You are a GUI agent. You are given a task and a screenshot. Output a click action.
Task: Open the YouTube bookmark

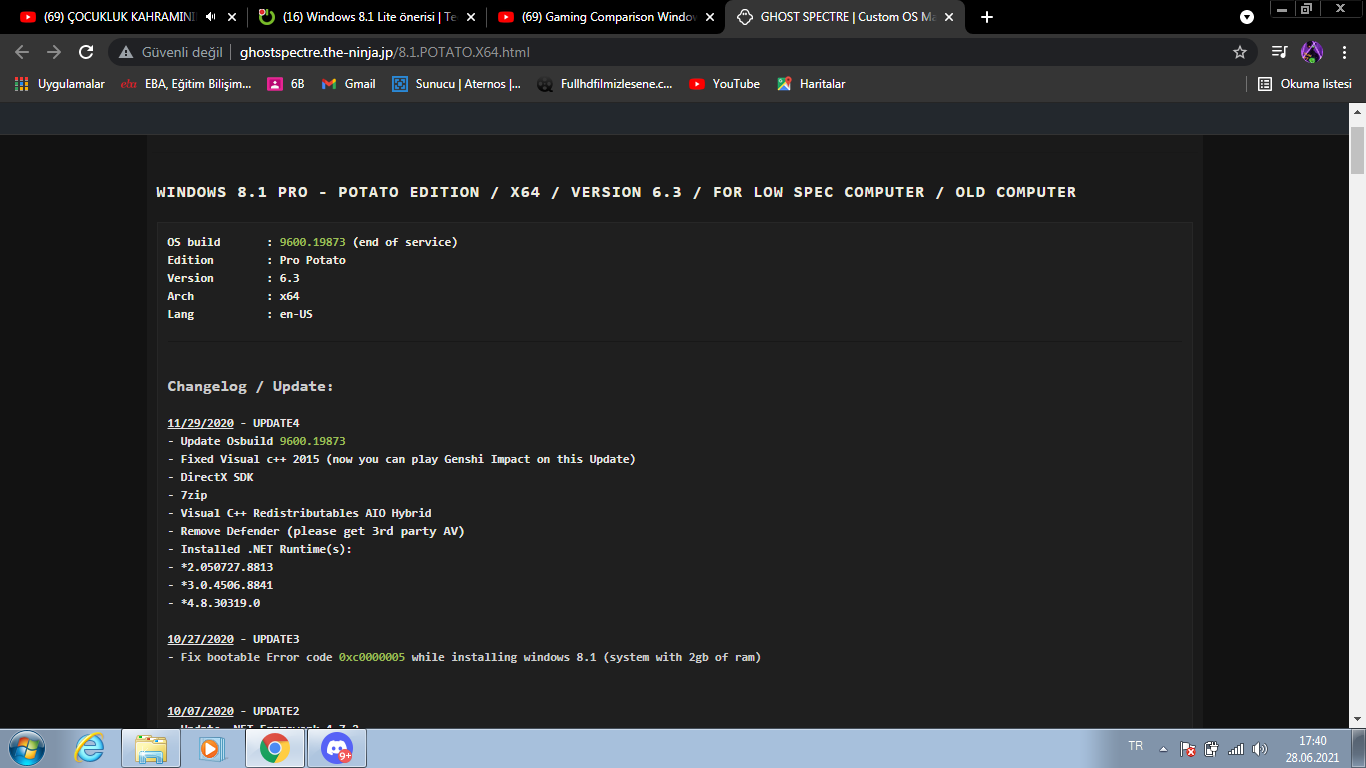tap(725, 84)
